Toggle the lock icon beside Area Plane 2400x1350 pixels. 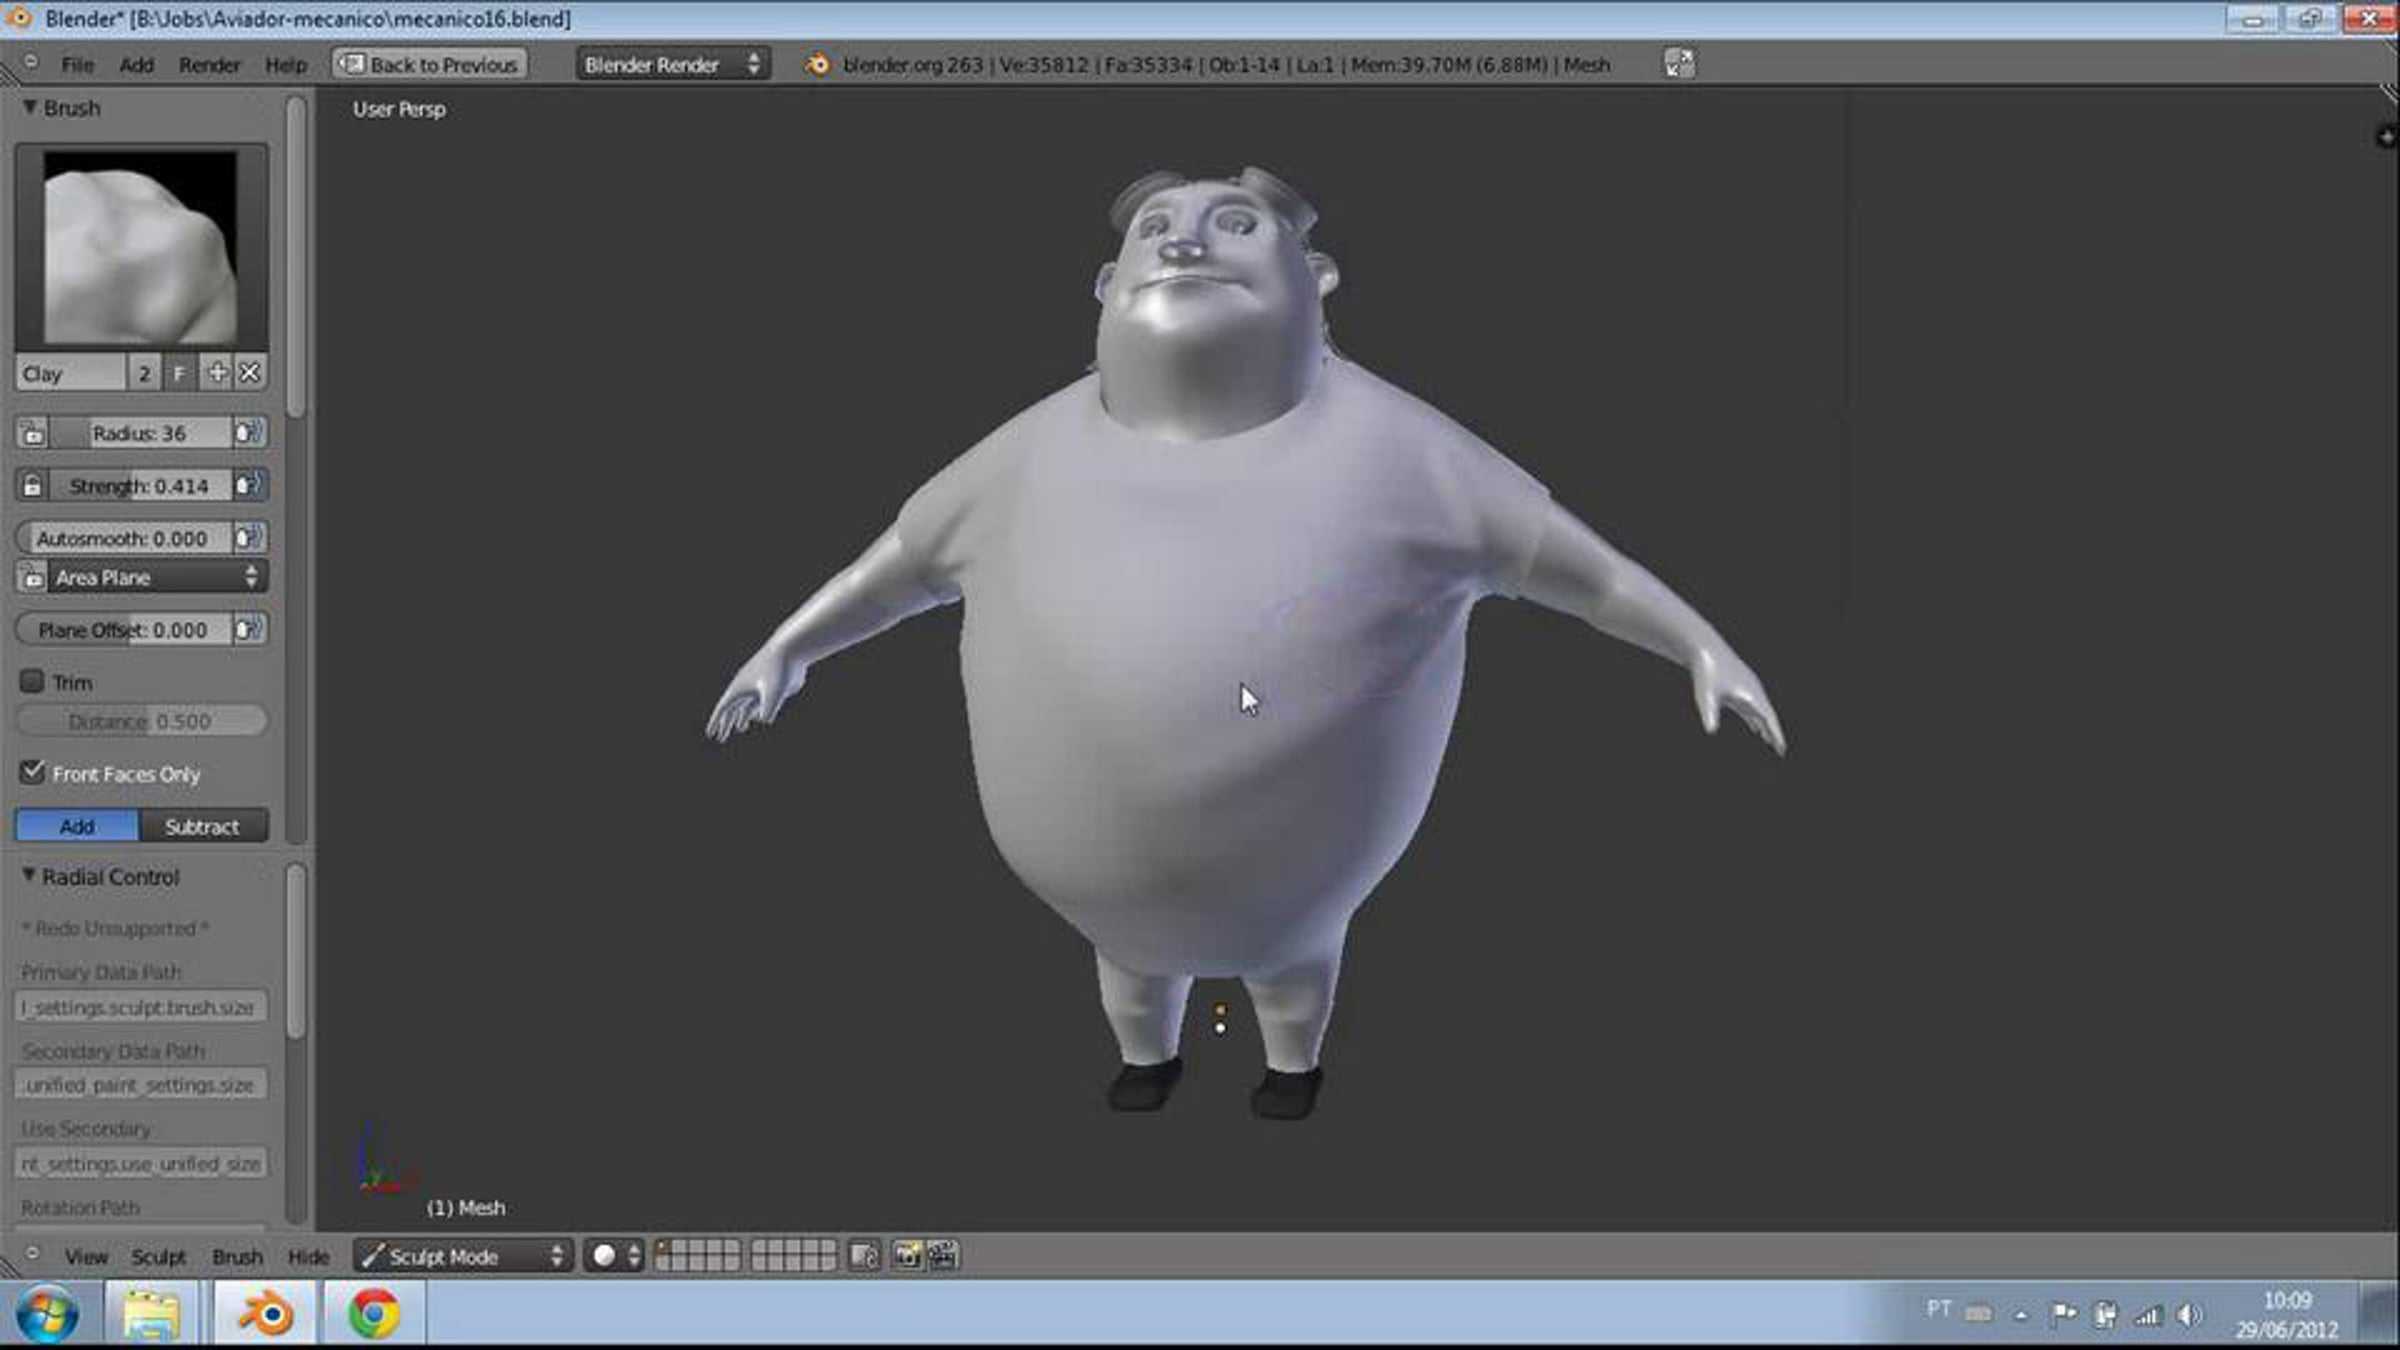[x=32, y=578]
